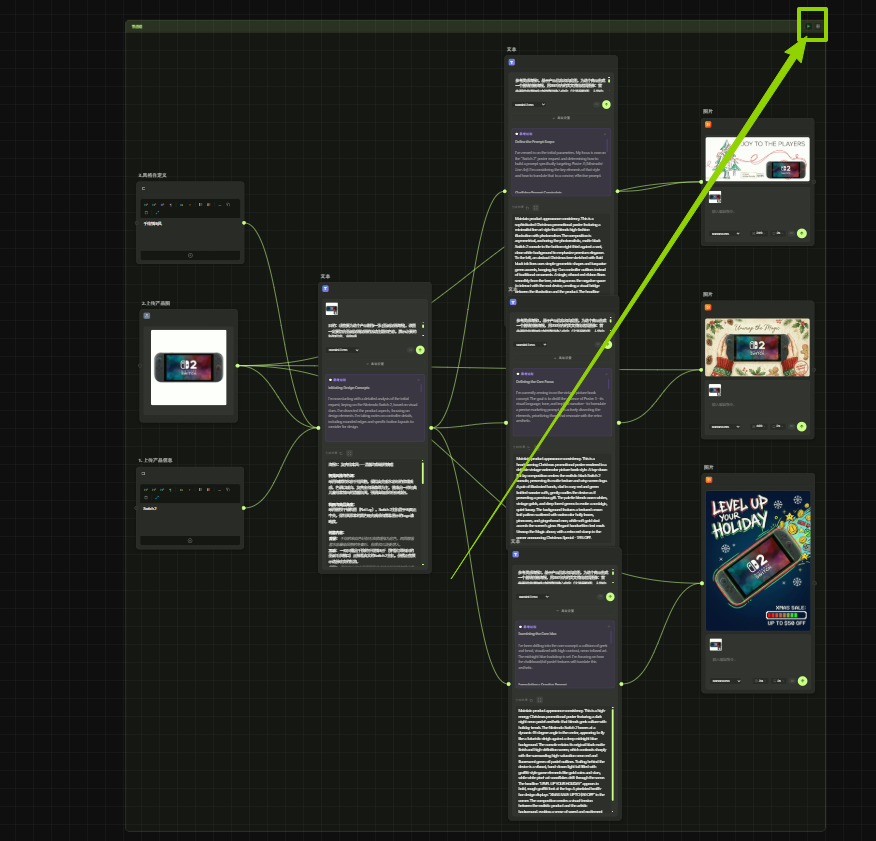
Task: Click the green send button in top-right text node
Action: tap(606, 104)
